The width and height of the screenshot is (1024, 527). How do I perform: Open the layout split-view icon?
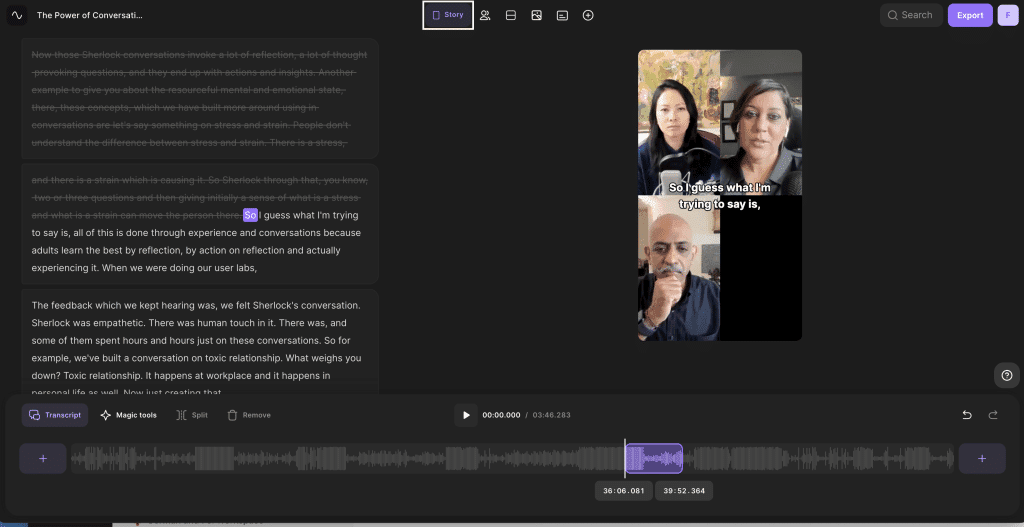click(x=511, y=15)
